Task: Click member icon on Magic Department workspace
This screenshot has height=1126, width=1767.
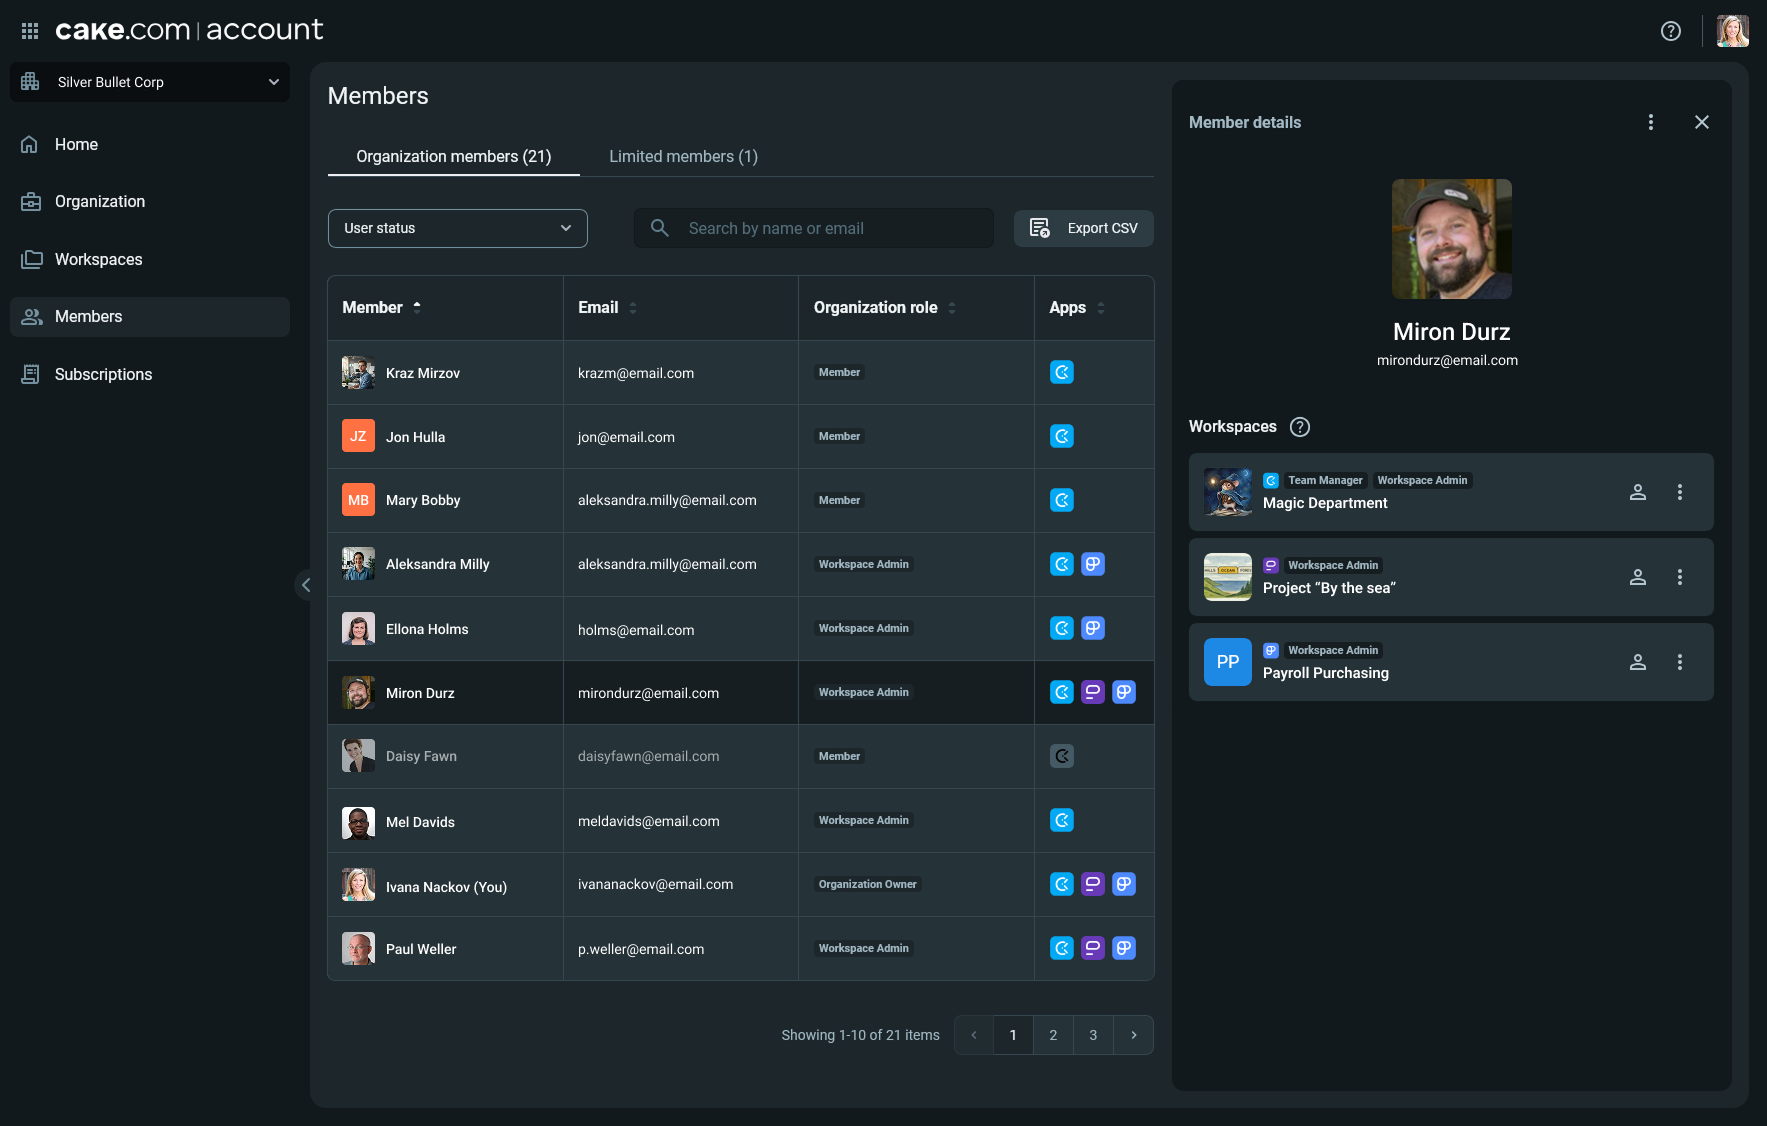Action: click(x=1637, y=492)
